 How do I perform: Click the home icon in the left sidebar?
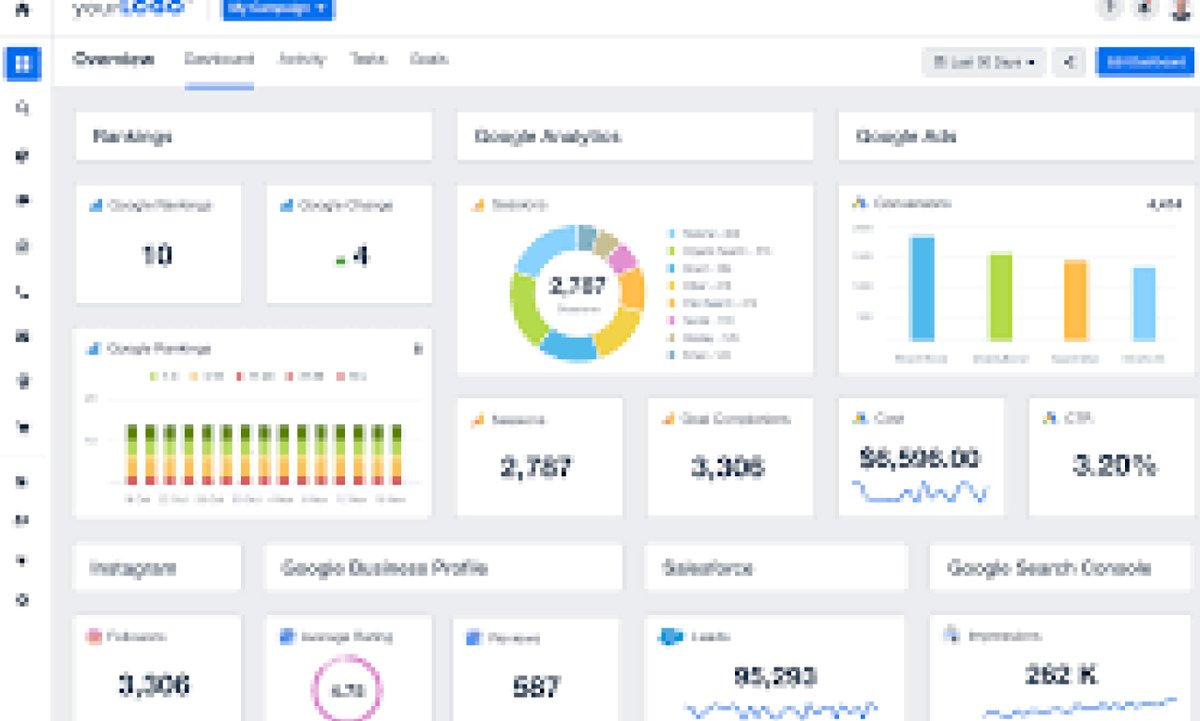[x=22, y=10]
